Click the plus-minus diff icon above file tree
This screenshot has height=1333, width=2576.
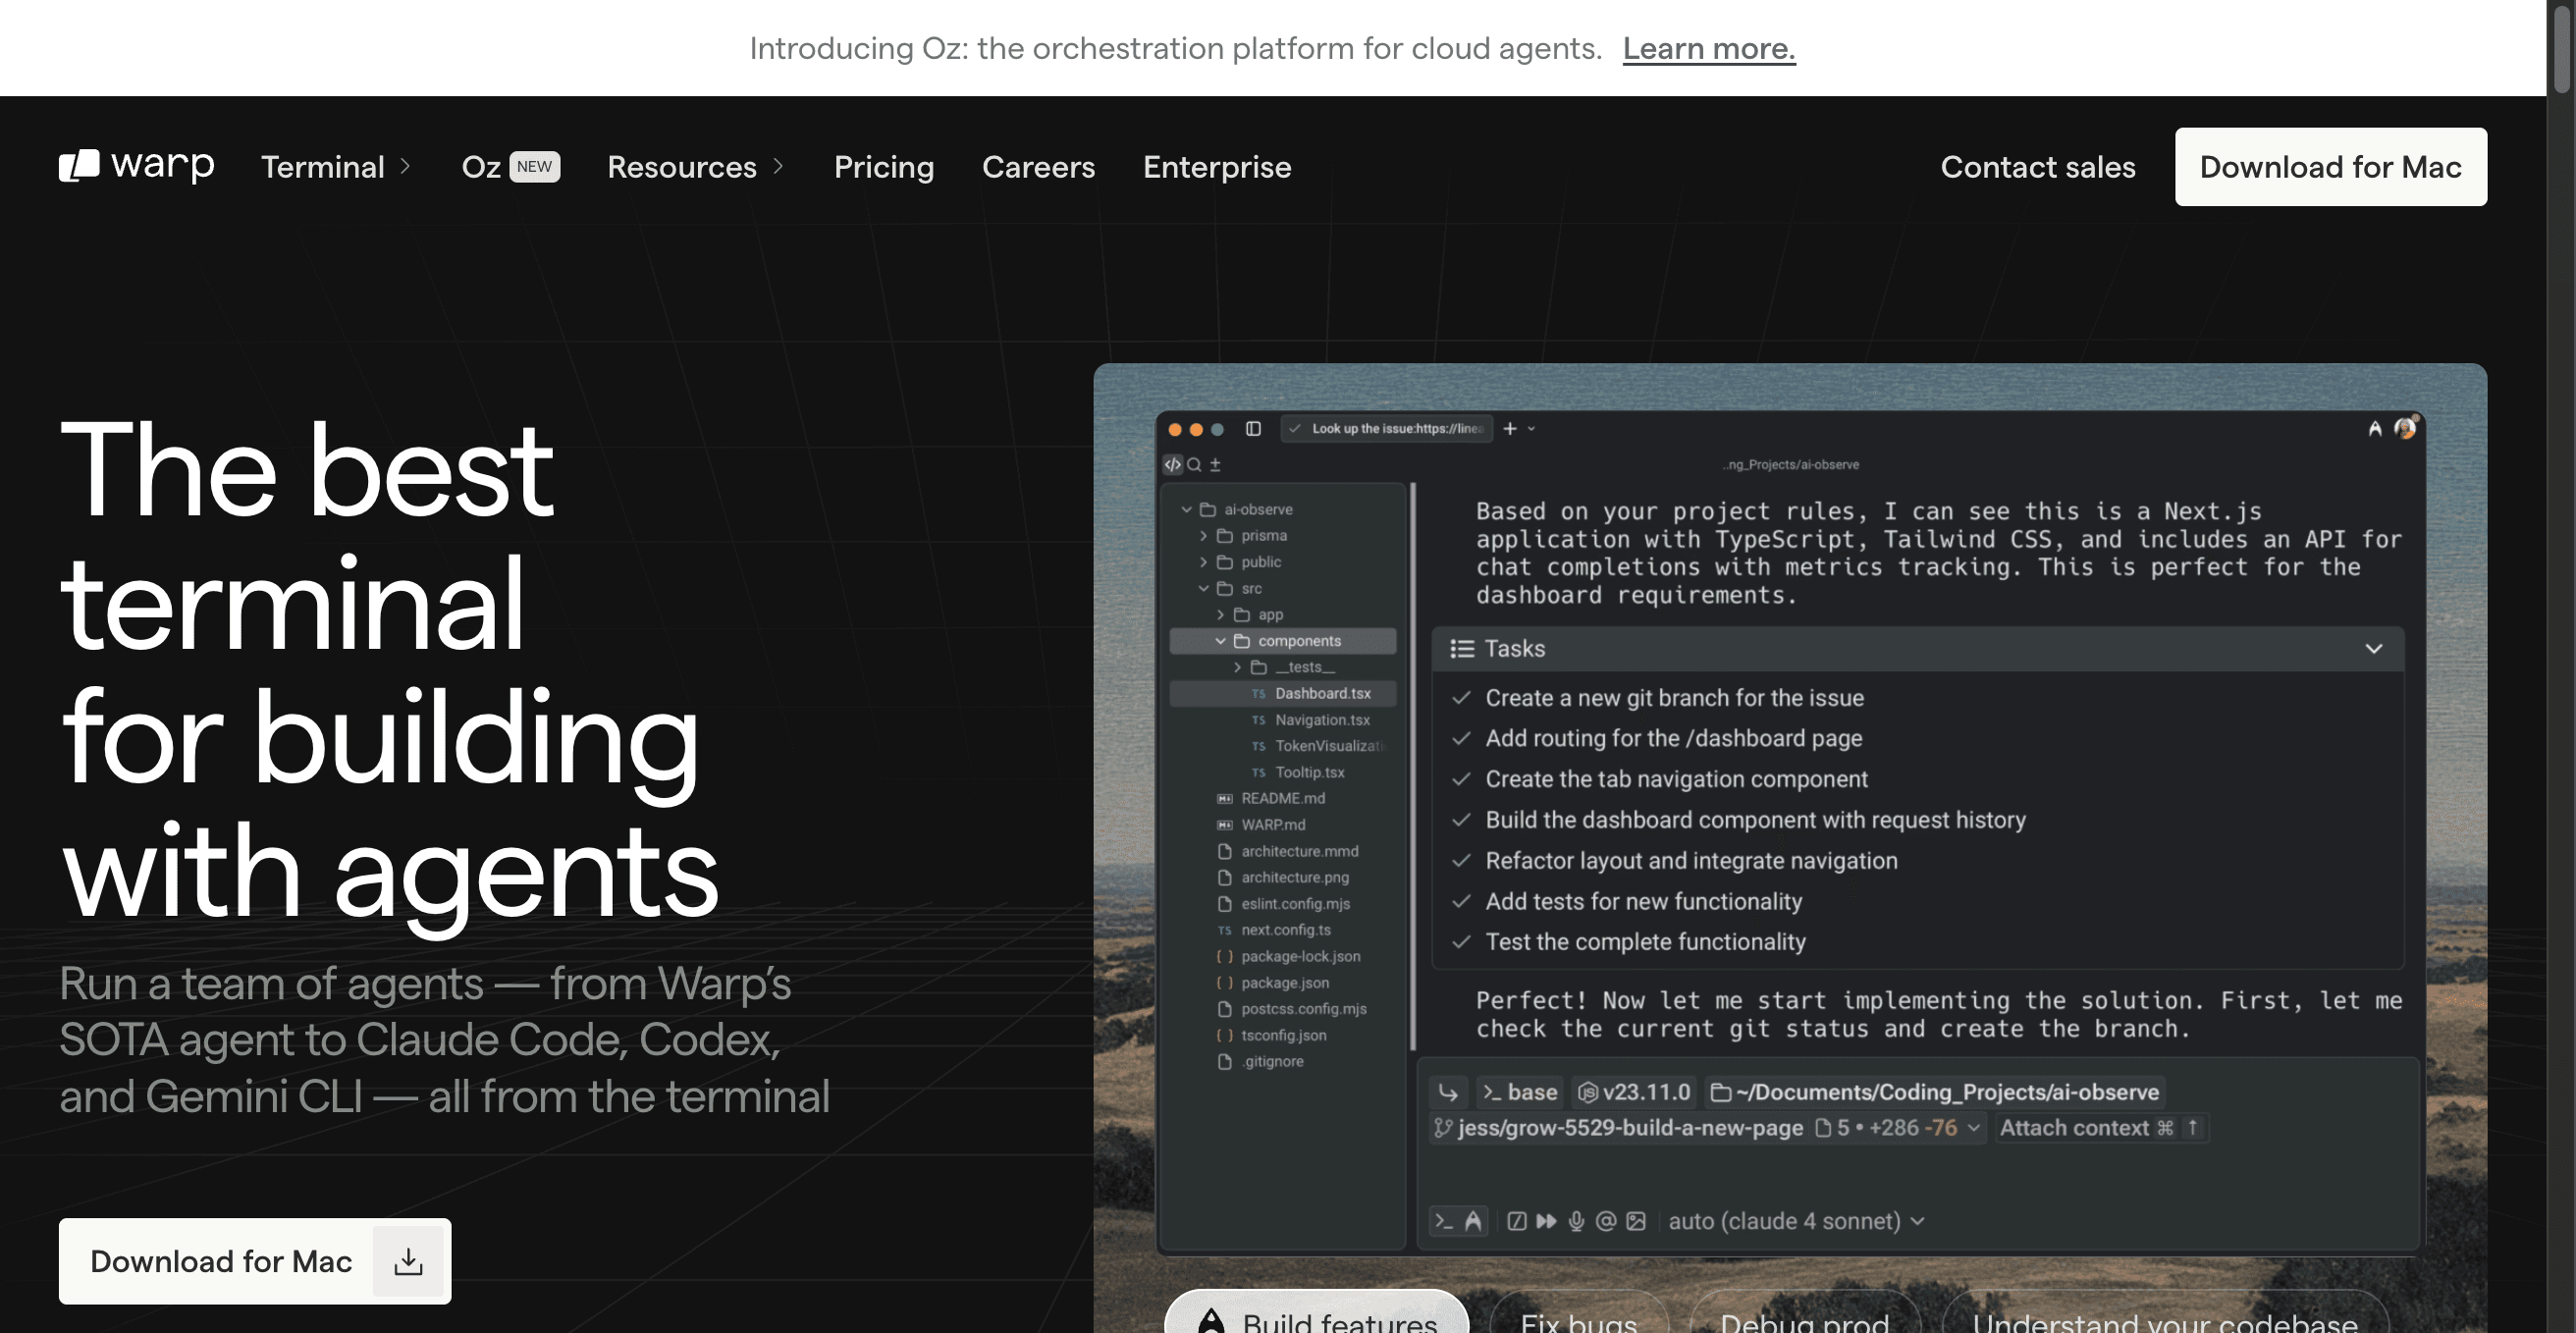pos(1215,464)
